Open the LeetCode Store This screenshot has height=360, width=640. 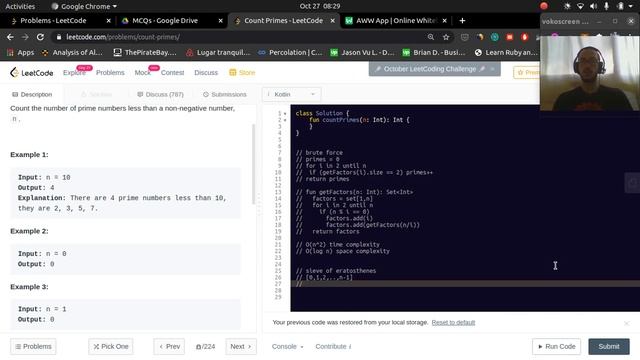point(242,73)
